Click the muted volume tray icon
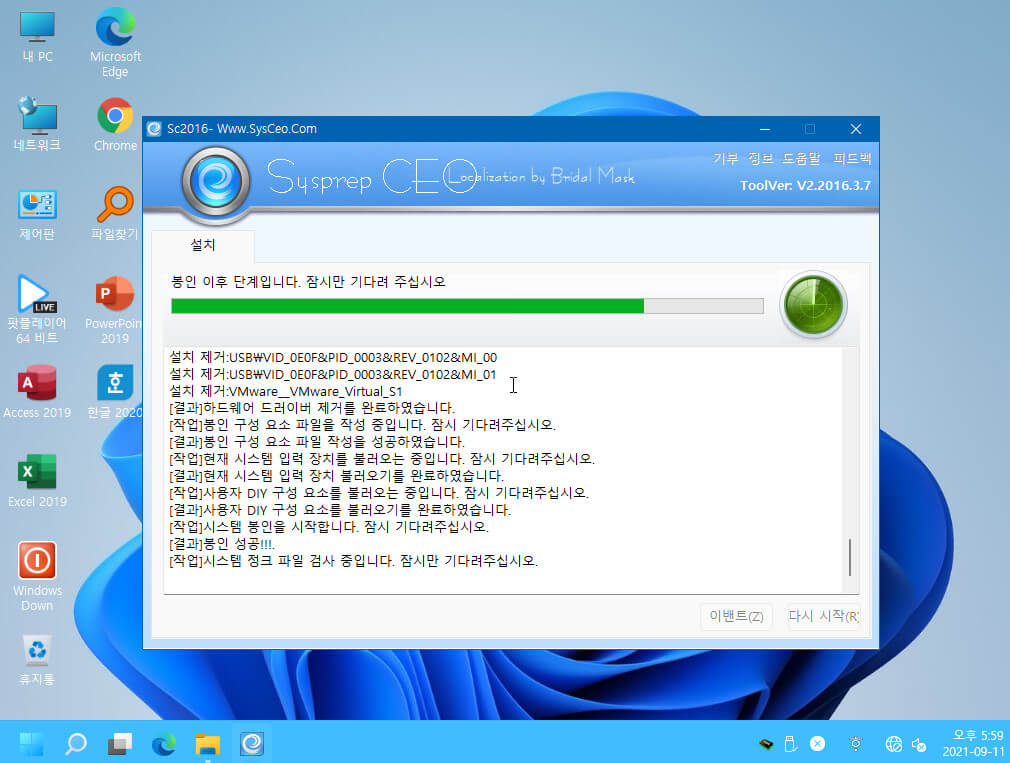Screen dimensions: 1010x763 [x=919, y=744]
